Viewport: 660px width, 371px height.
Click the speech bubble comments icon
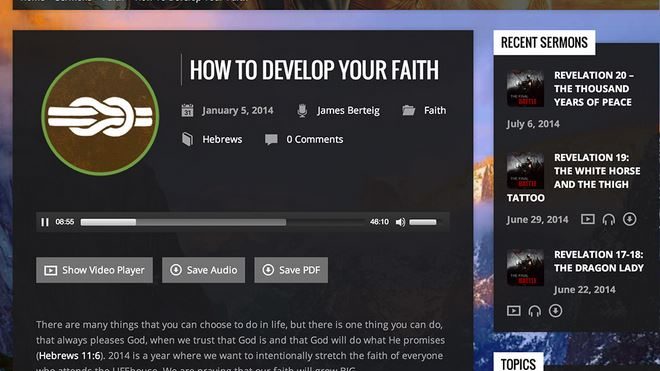coord(271,139)
